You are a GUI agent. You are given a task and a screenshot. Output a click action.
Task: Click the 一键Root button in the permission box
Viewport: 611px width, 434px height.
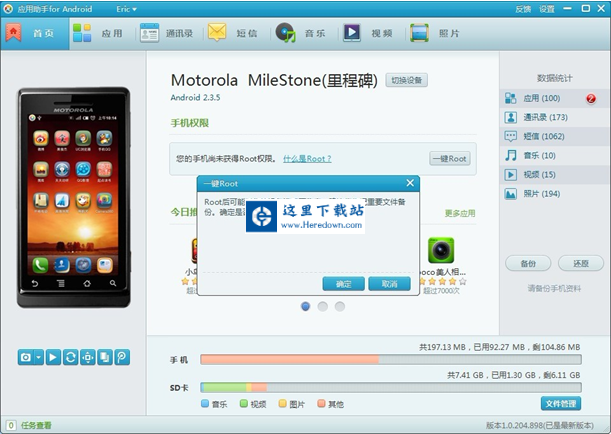(450, 159)
